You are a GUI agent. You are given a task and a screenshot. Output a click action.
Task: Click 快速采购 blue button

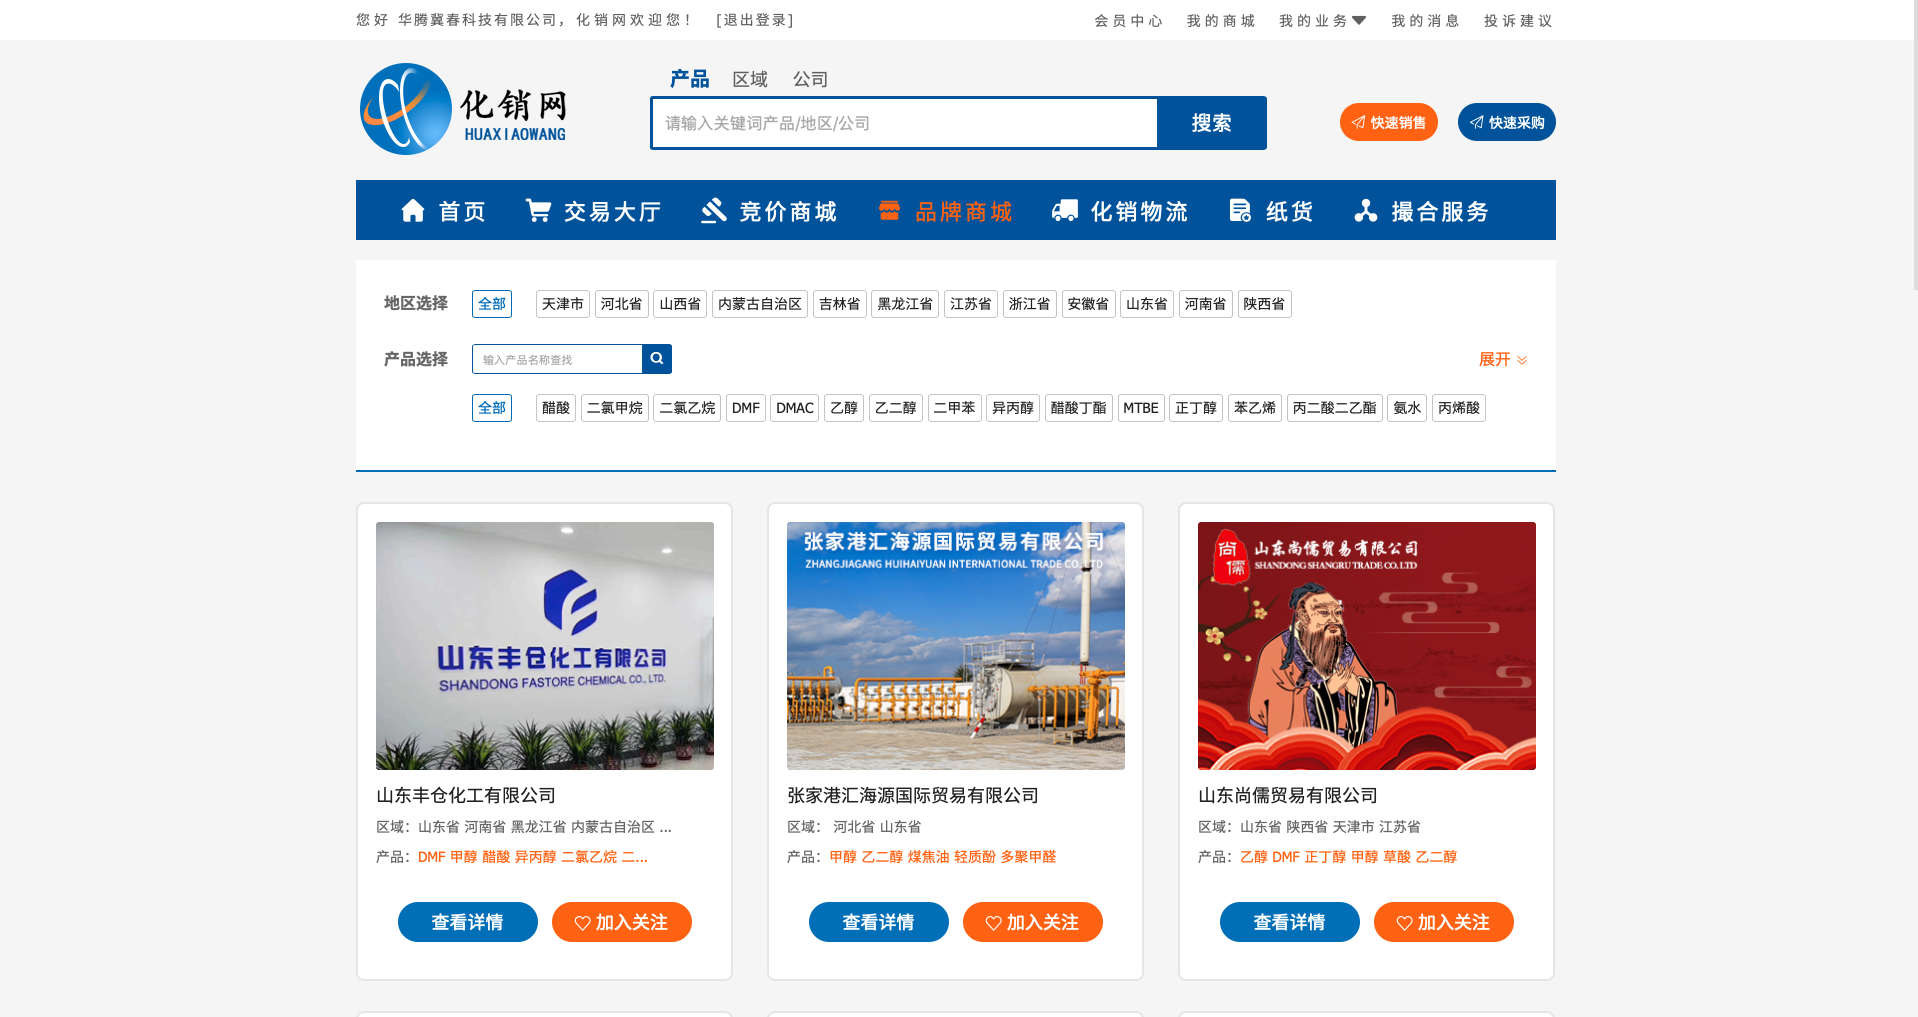[x=1507, y=122]
